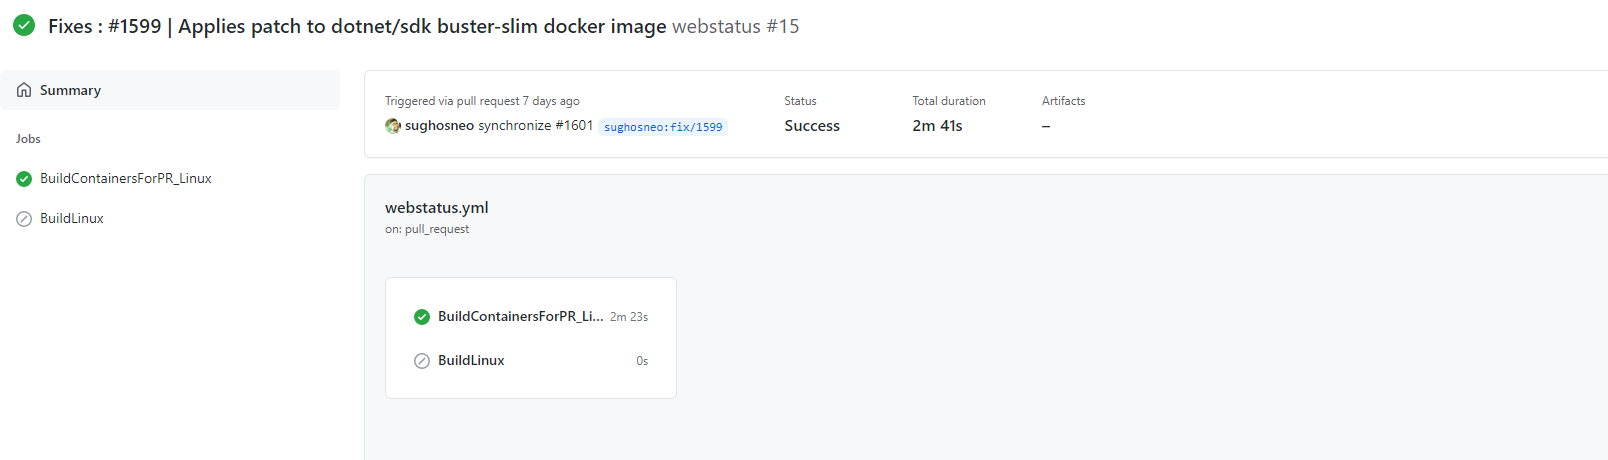This screenshot has height=460, width=1608.
Task: Click the Success status text
Action: [812, 126]
